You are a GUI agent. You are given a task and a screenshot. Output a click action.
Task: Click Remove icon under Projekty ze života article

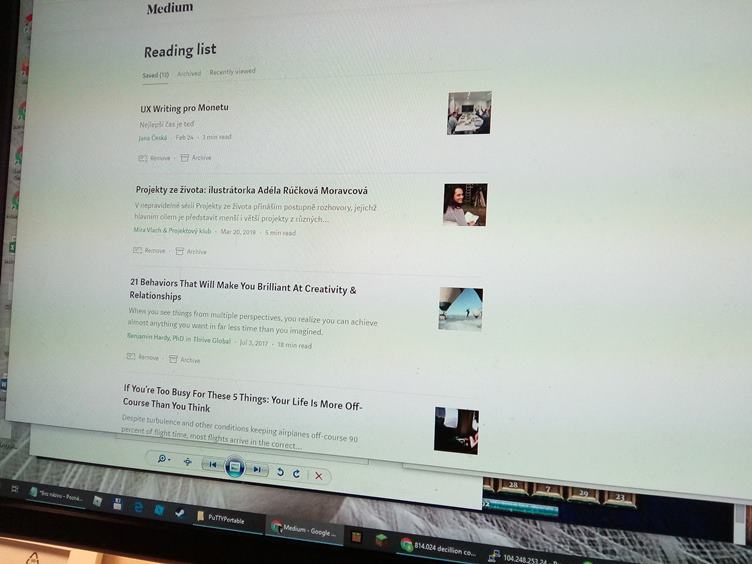pos(137,250)
